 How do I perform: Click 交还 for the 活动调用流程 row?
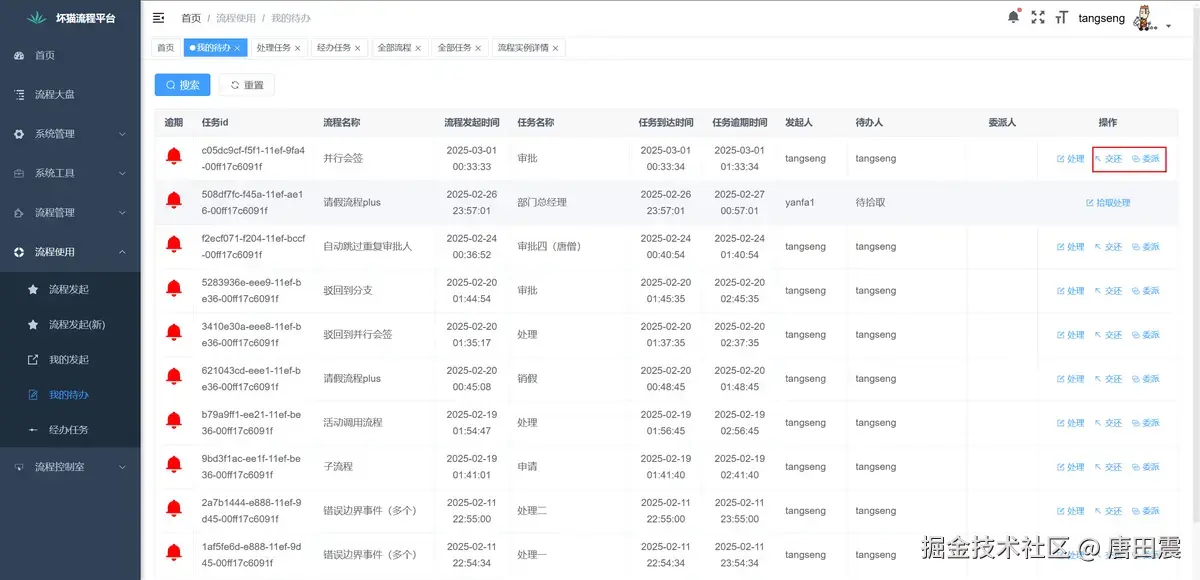(x=1108, y=423)
